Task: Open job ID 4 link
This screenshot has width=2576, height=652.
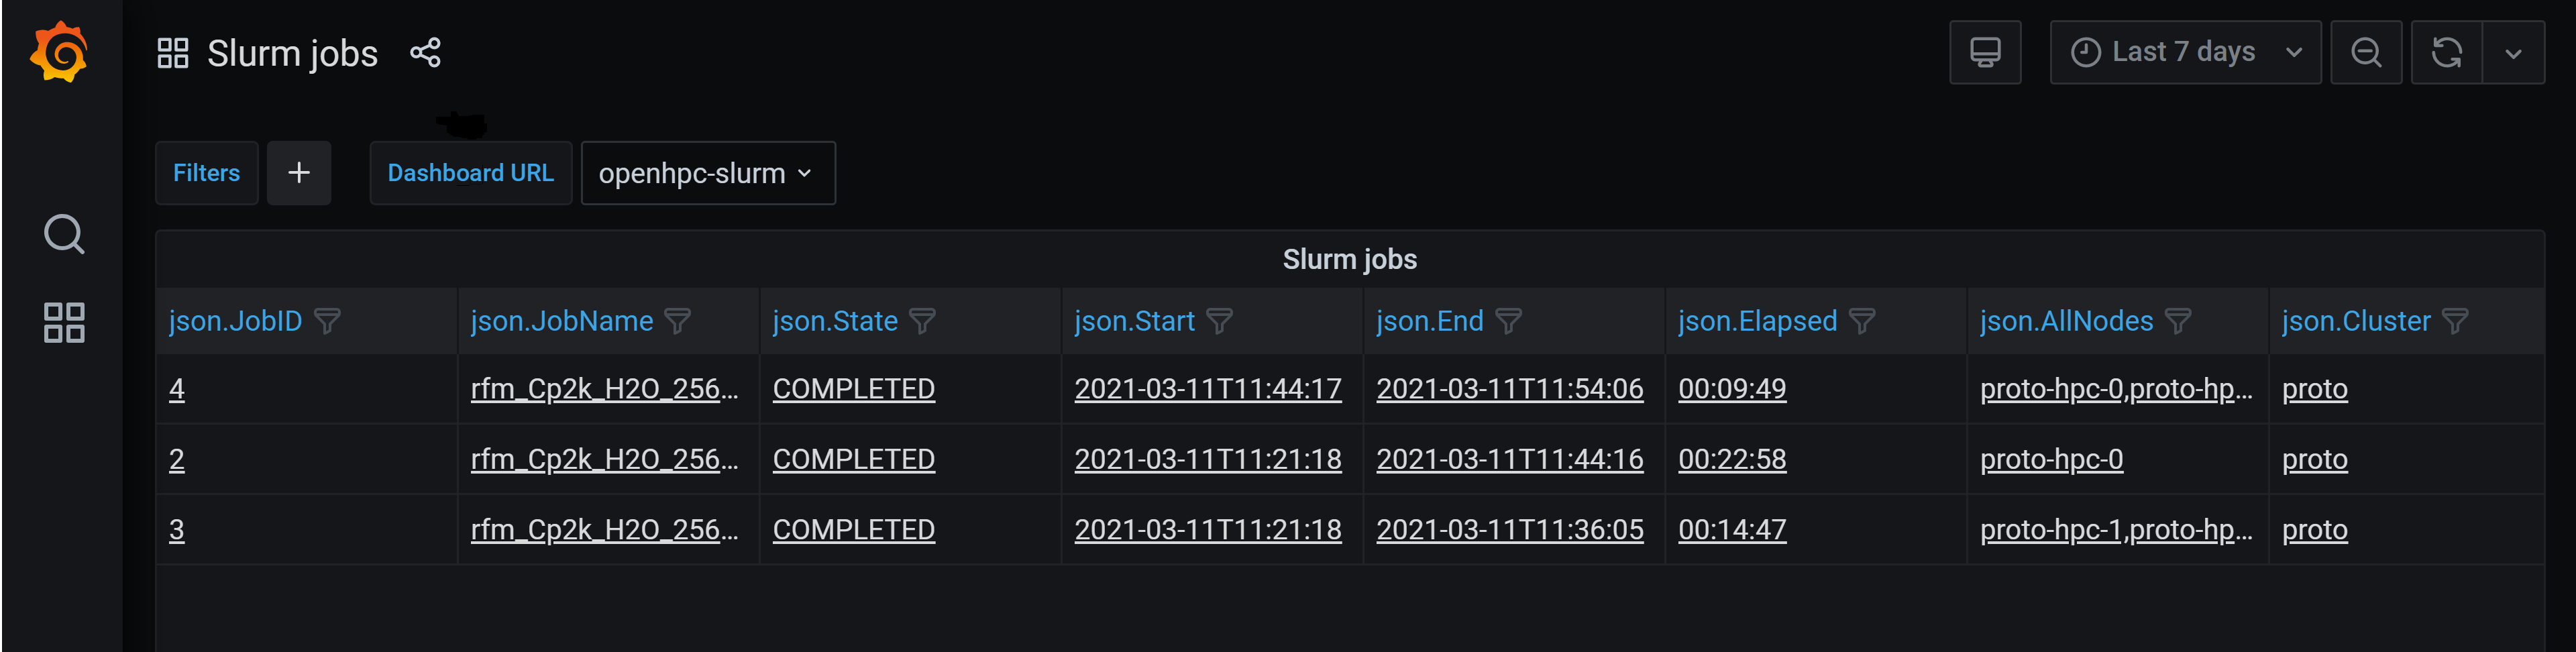Action: [x=177, y=389]
